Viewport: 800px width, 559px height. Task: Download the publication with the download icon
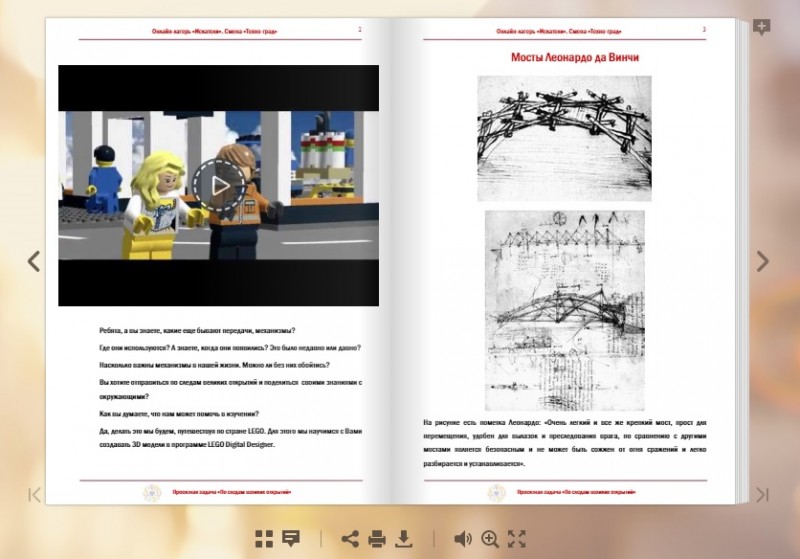pyautogui.click(x=404, y=539)
